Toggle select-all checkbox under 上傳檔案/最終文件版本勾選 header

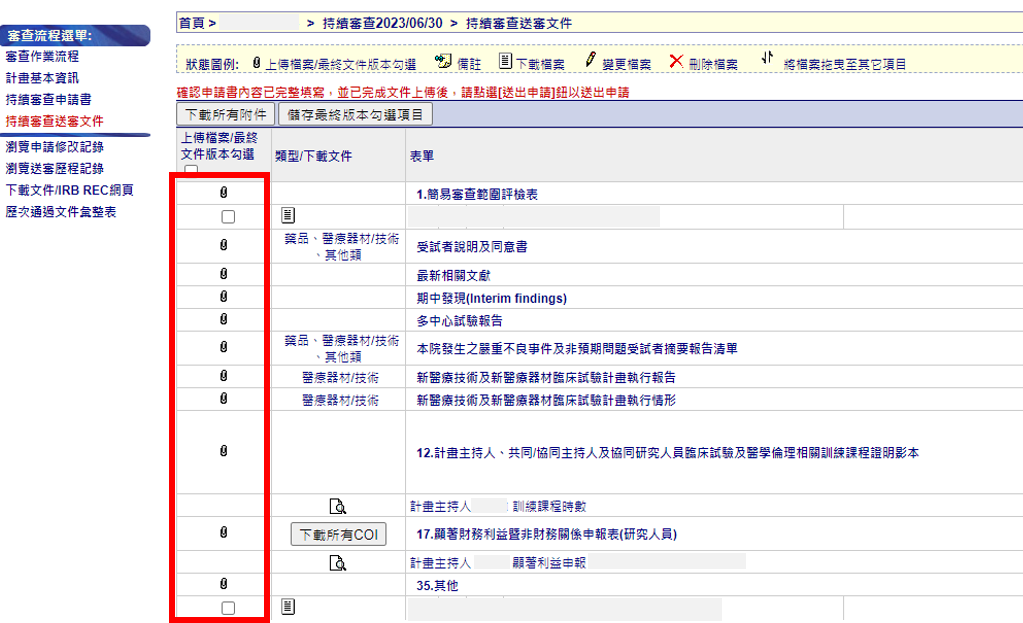tap(191, 171)
